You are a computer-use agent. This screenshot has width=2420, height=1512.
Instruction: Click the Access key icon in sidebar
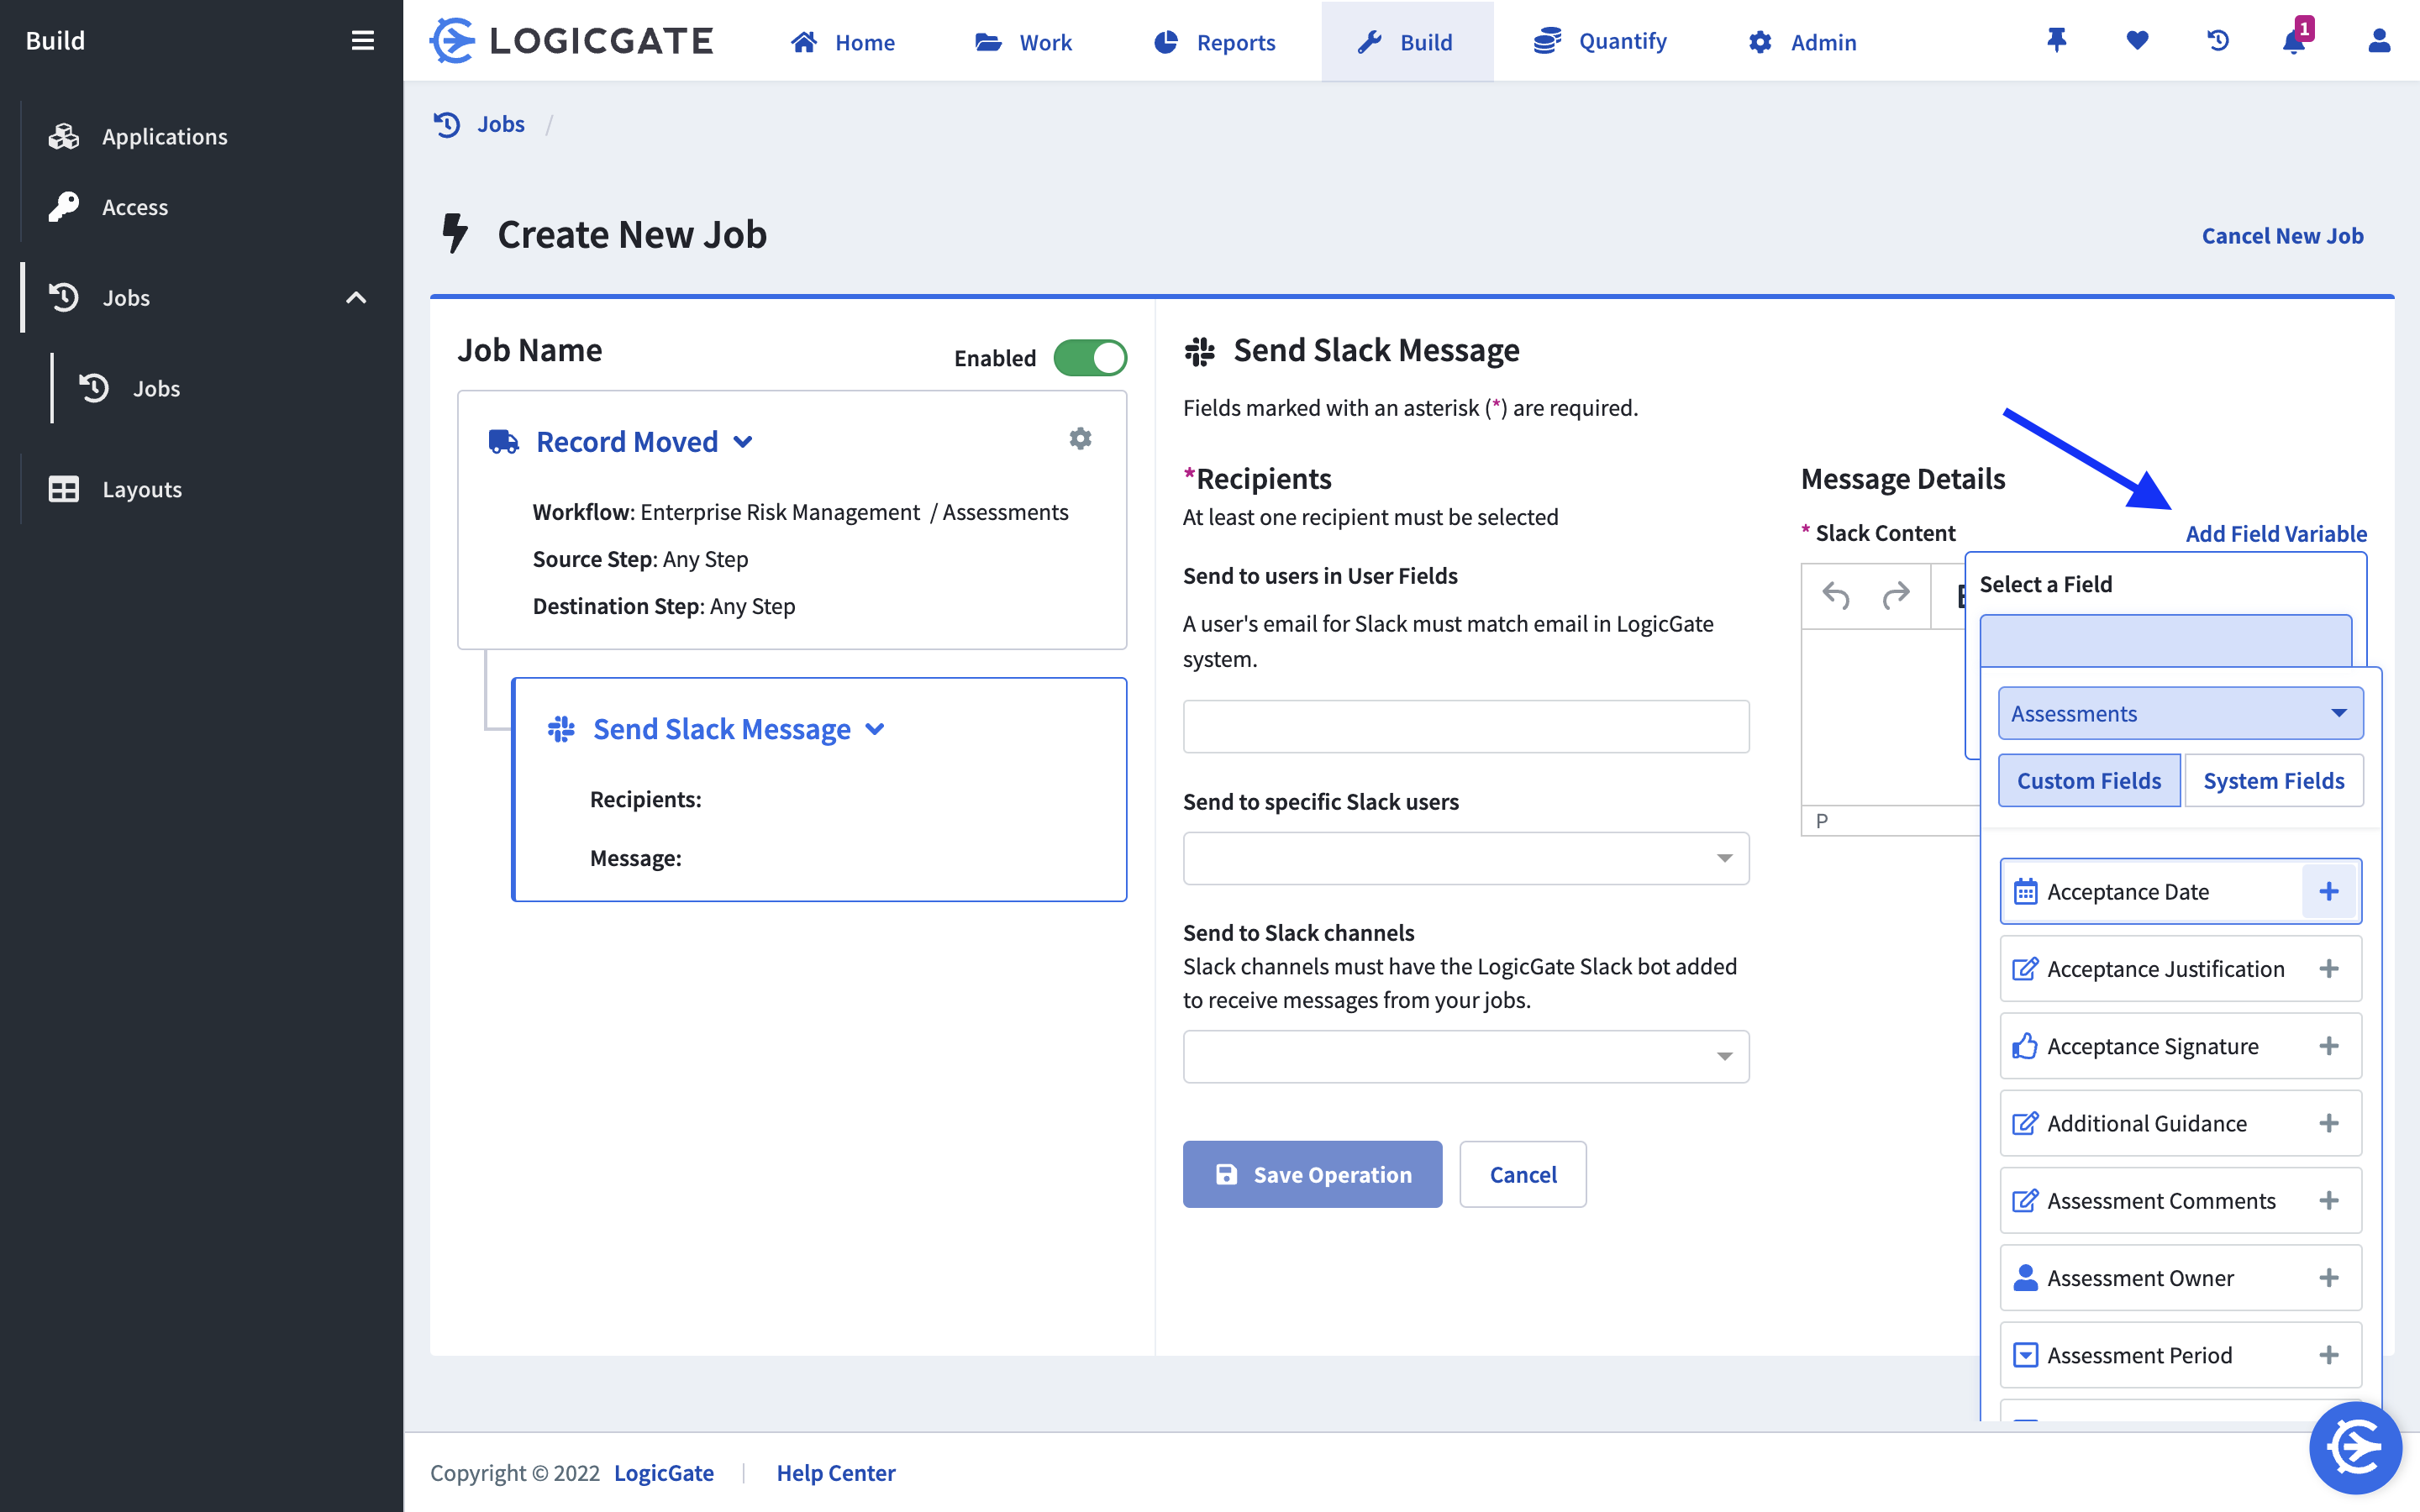(x=64, y=207)
